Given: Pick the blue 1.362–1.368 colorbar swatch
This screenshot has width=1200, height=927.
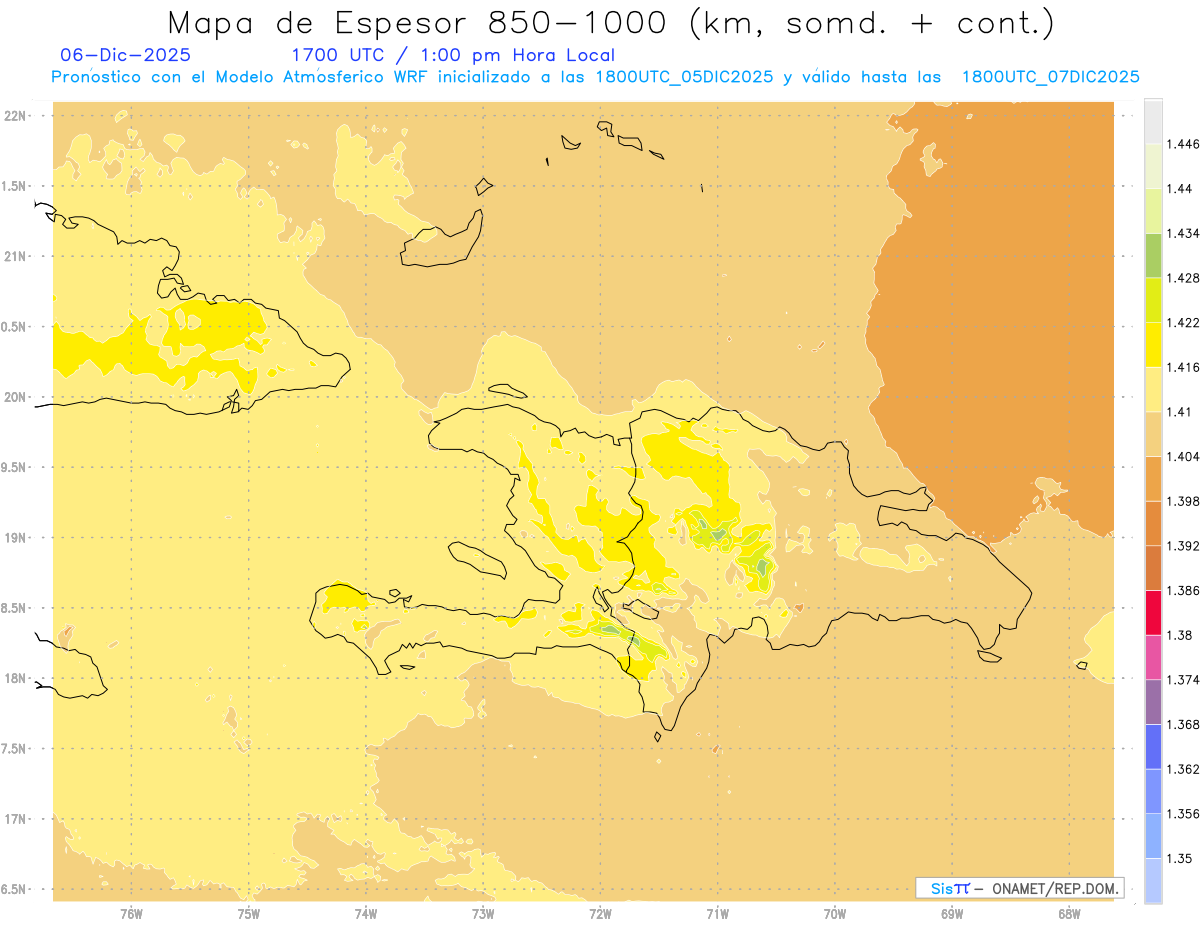Looking at the screenshot, I should point(1153,747).
